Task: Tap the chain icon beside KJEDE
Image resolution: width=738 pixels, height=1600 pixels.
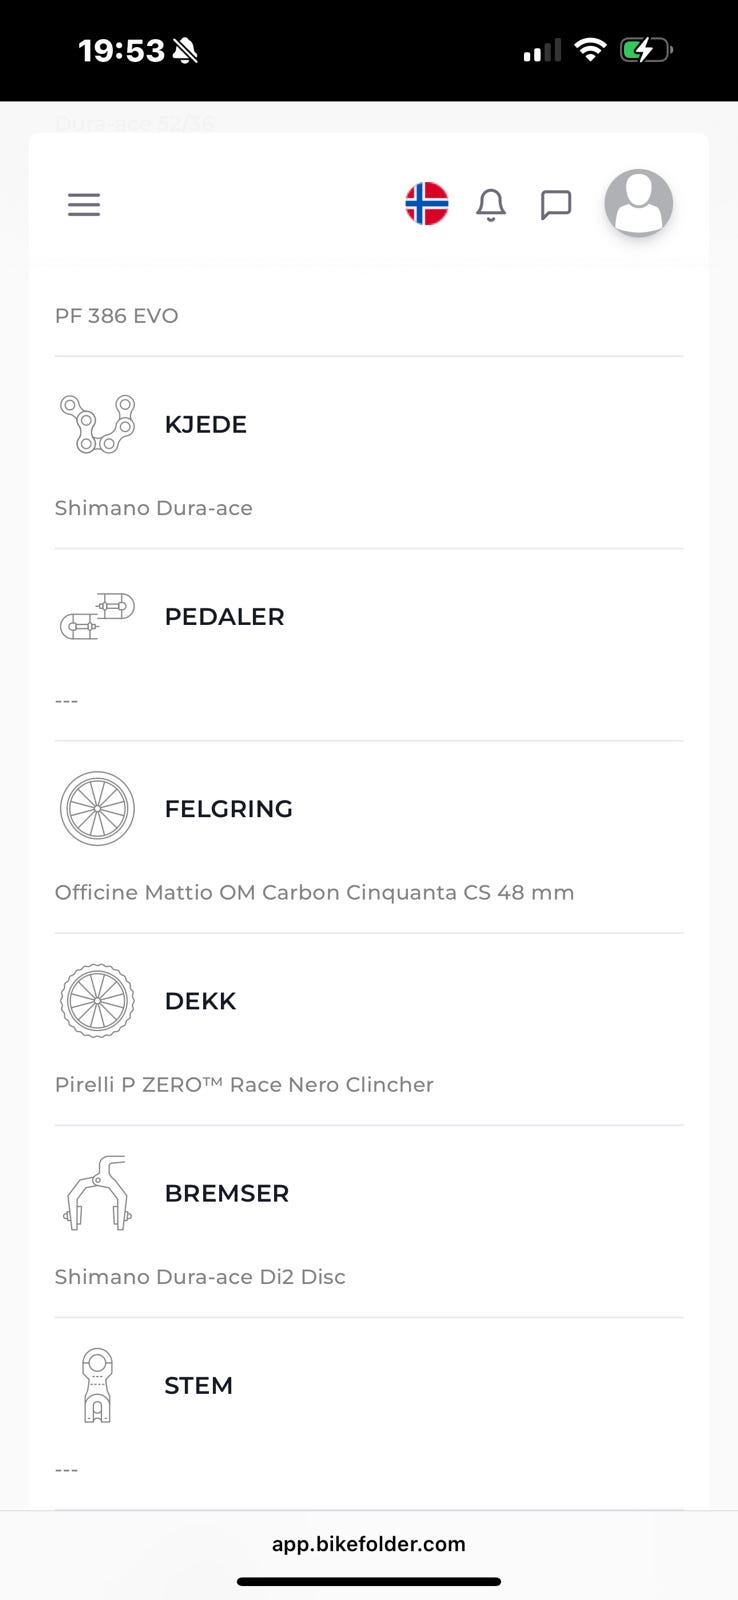Action: point(97,424)
